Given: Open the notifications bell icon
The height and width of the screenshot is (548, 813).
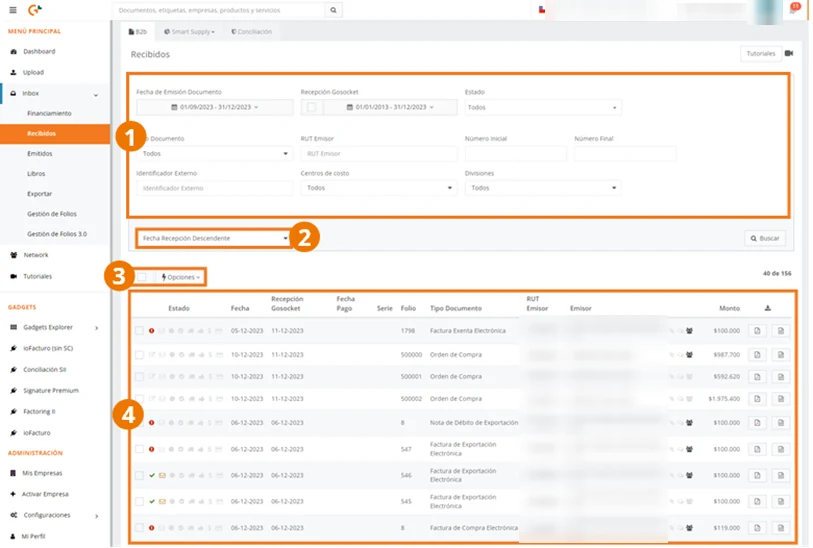Looking at the screenshot, I should [794, 9].
